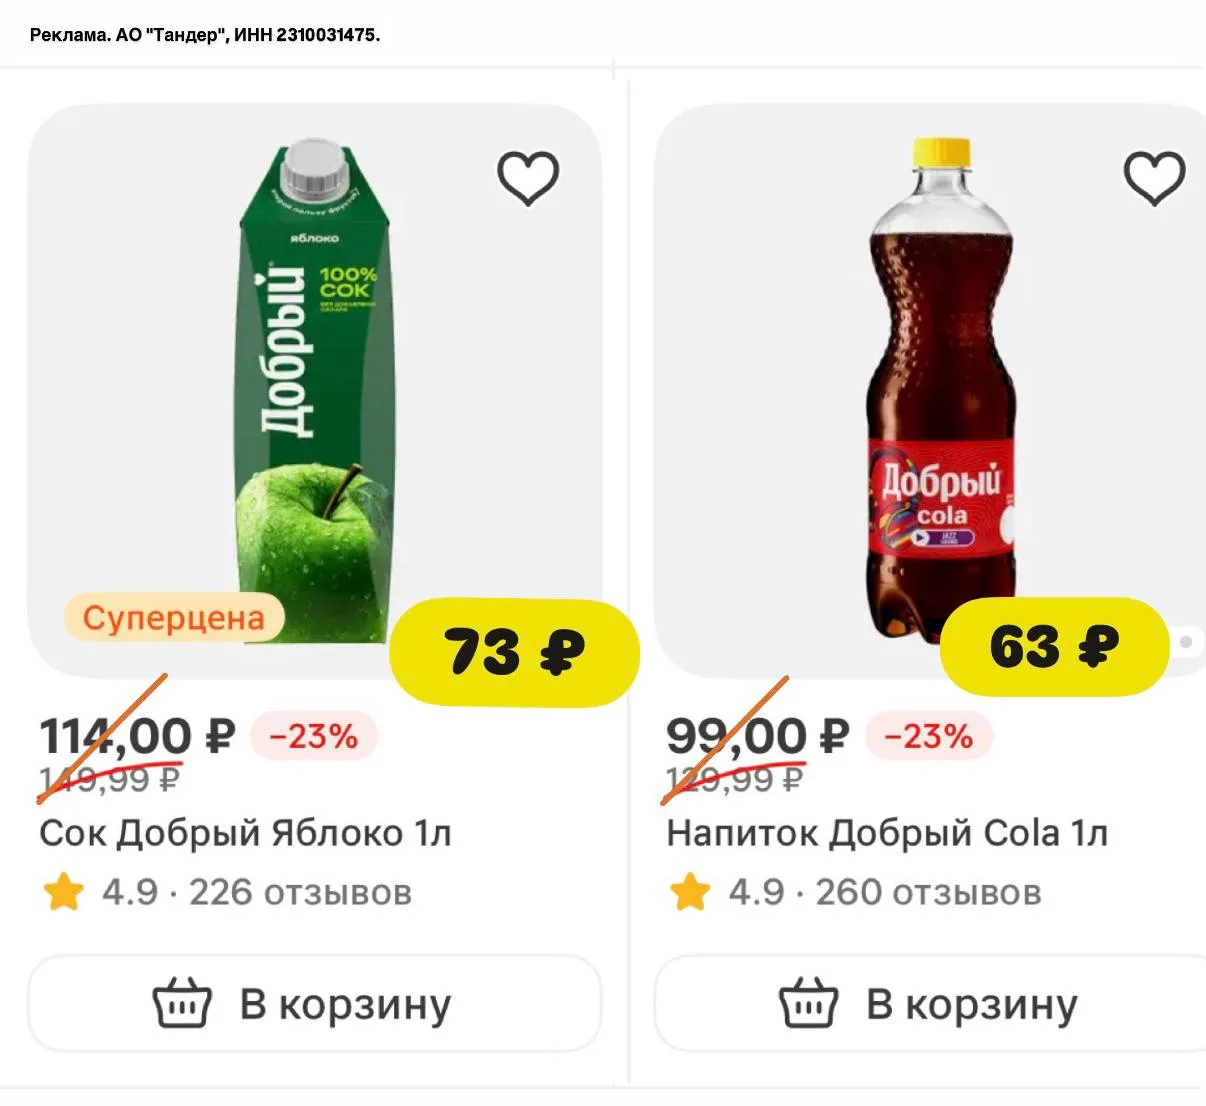
Task: Toggle the heart on Добрый Cola card
Action: coord(1154,179)
